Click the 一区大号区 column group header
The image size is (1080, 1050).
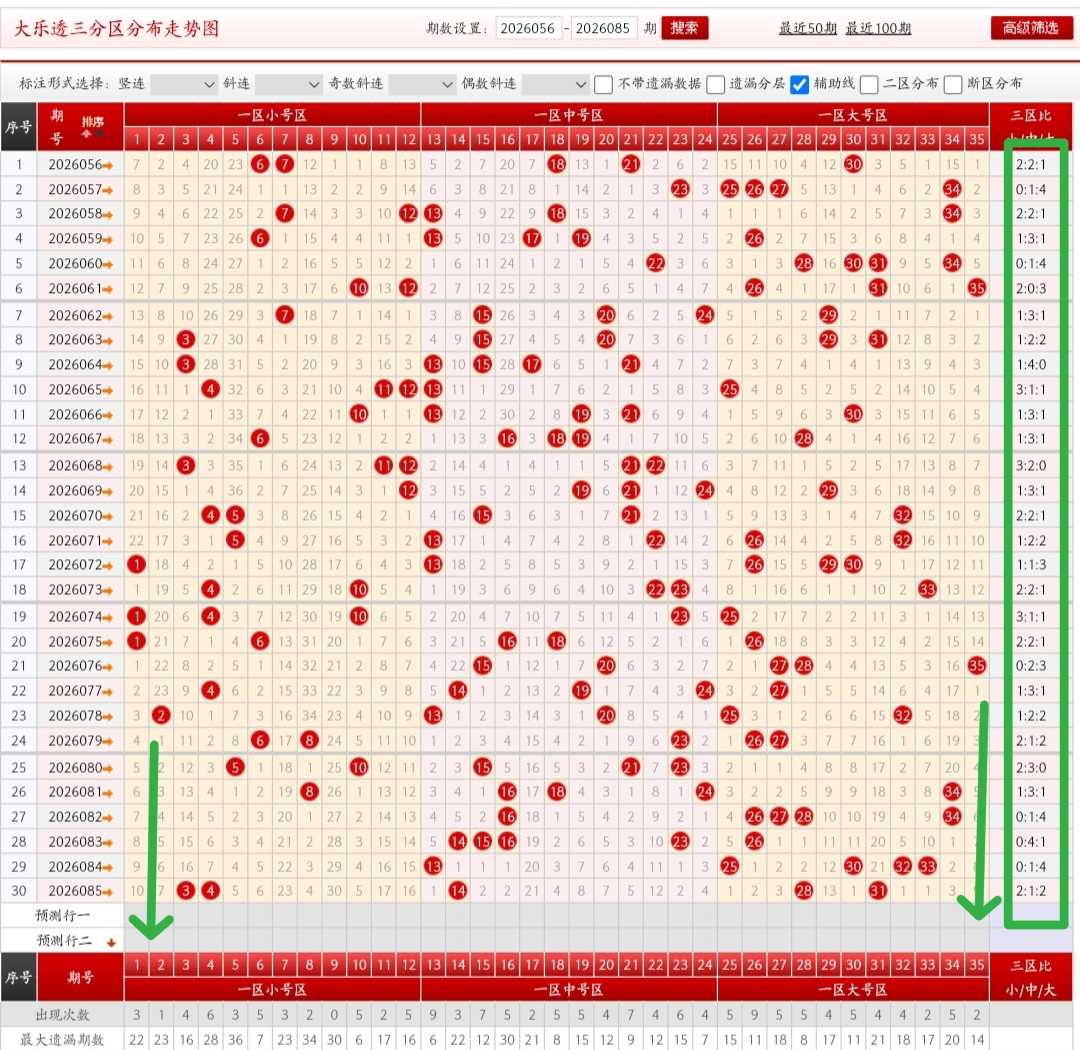(853, 115)
